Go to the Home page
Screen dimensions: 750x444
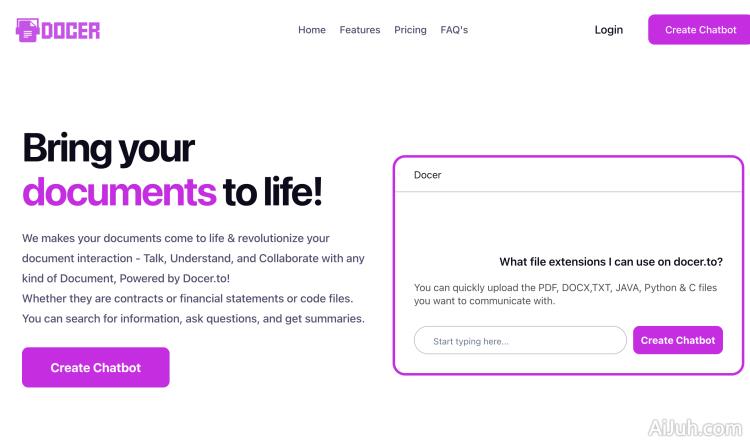[312, 30]
